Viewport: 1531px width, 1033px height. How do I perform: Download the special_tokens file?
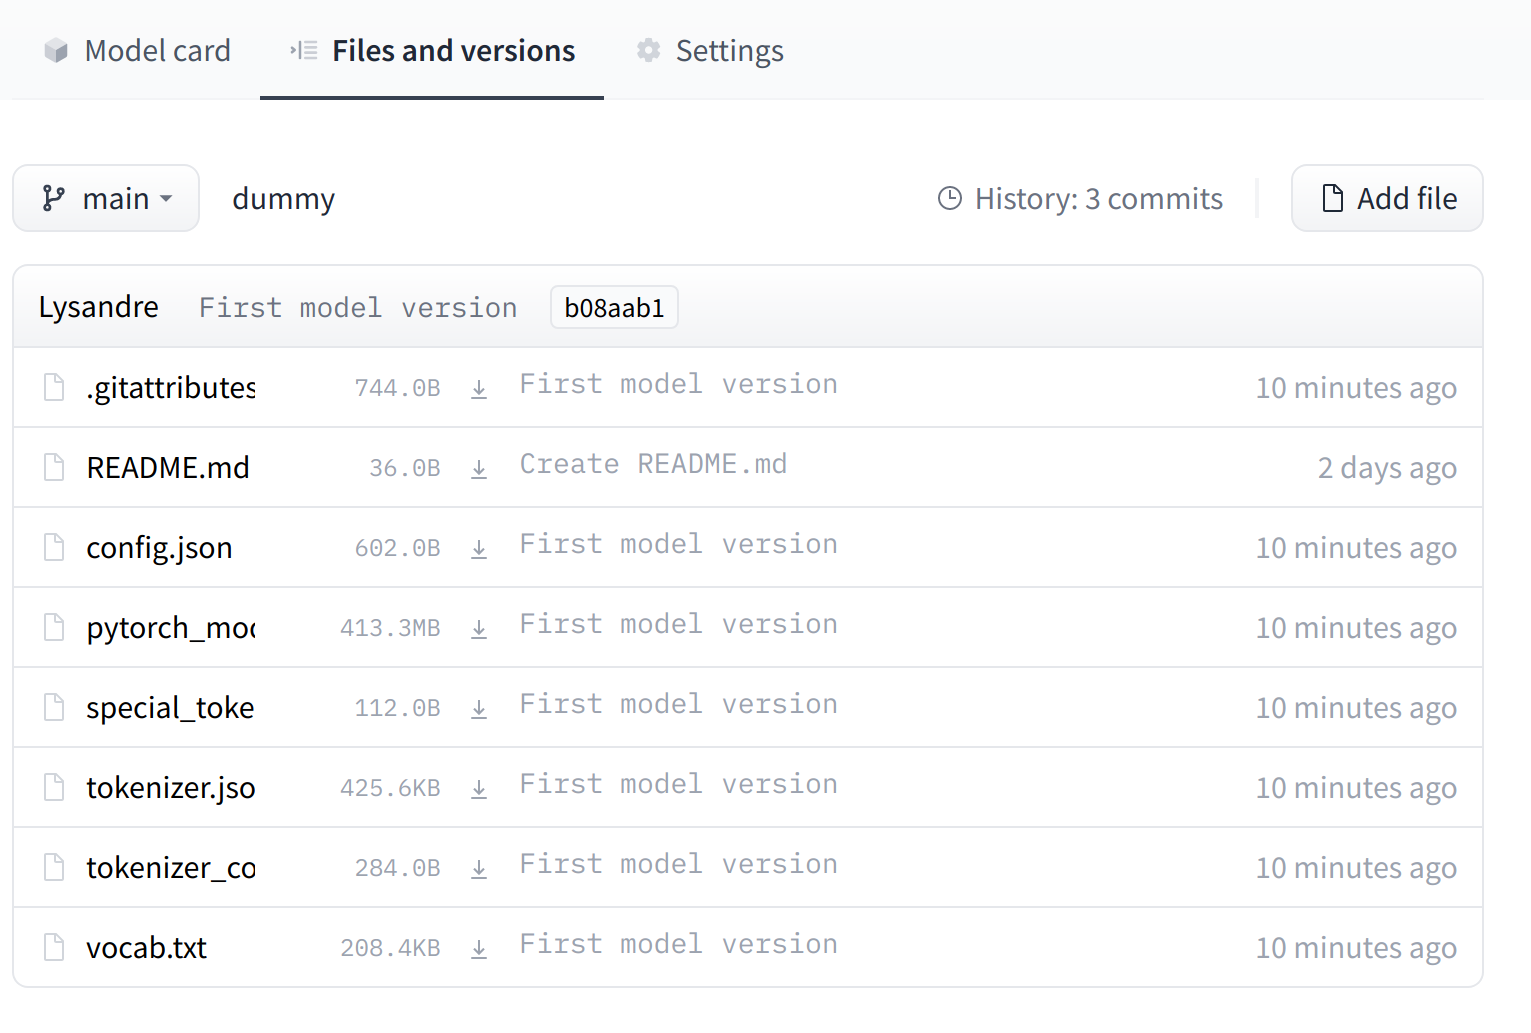click(x=479, y=707)
